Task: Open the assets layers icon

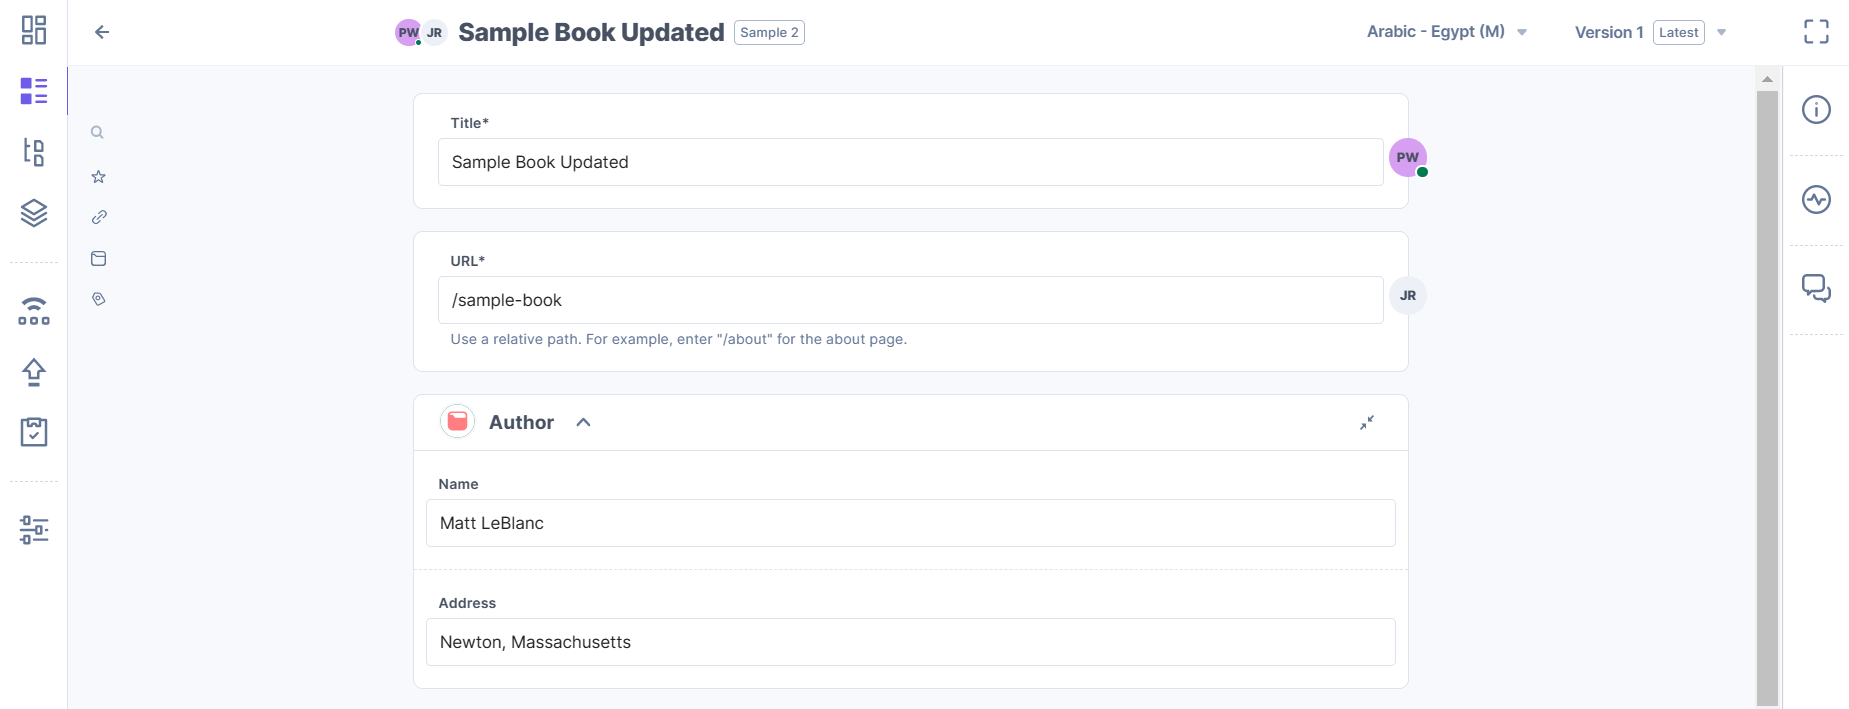Action: pyautogui.click(x=34, y=213)
